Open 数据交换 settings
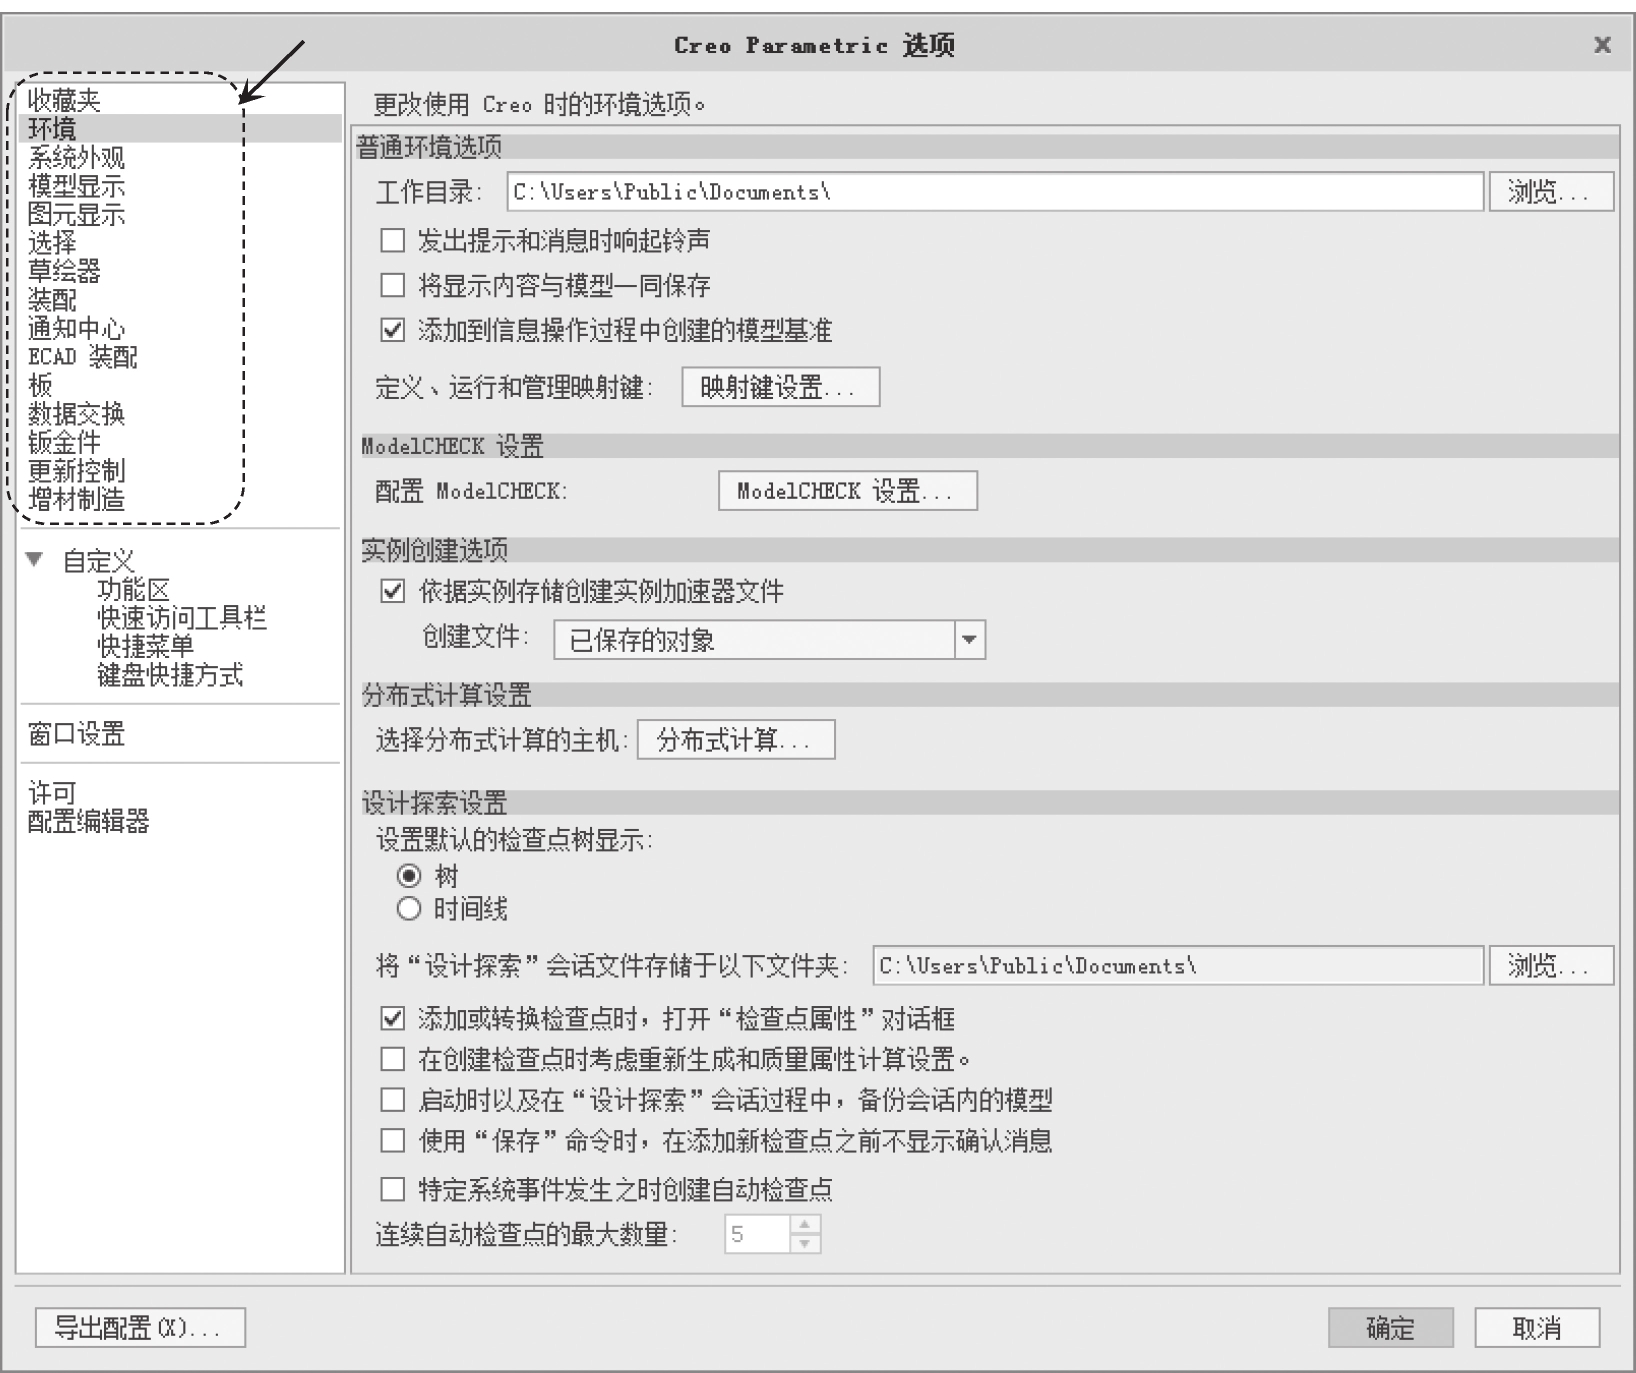 pyautogui.click(x=76, y=414)
